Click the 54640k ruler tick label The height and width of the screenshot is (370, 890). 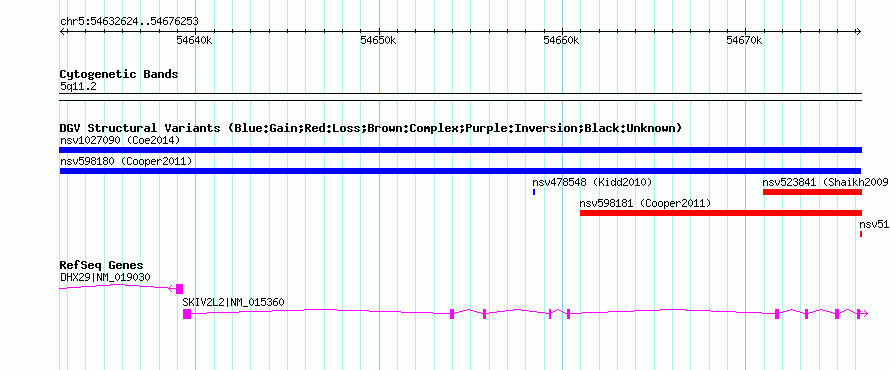195,40
